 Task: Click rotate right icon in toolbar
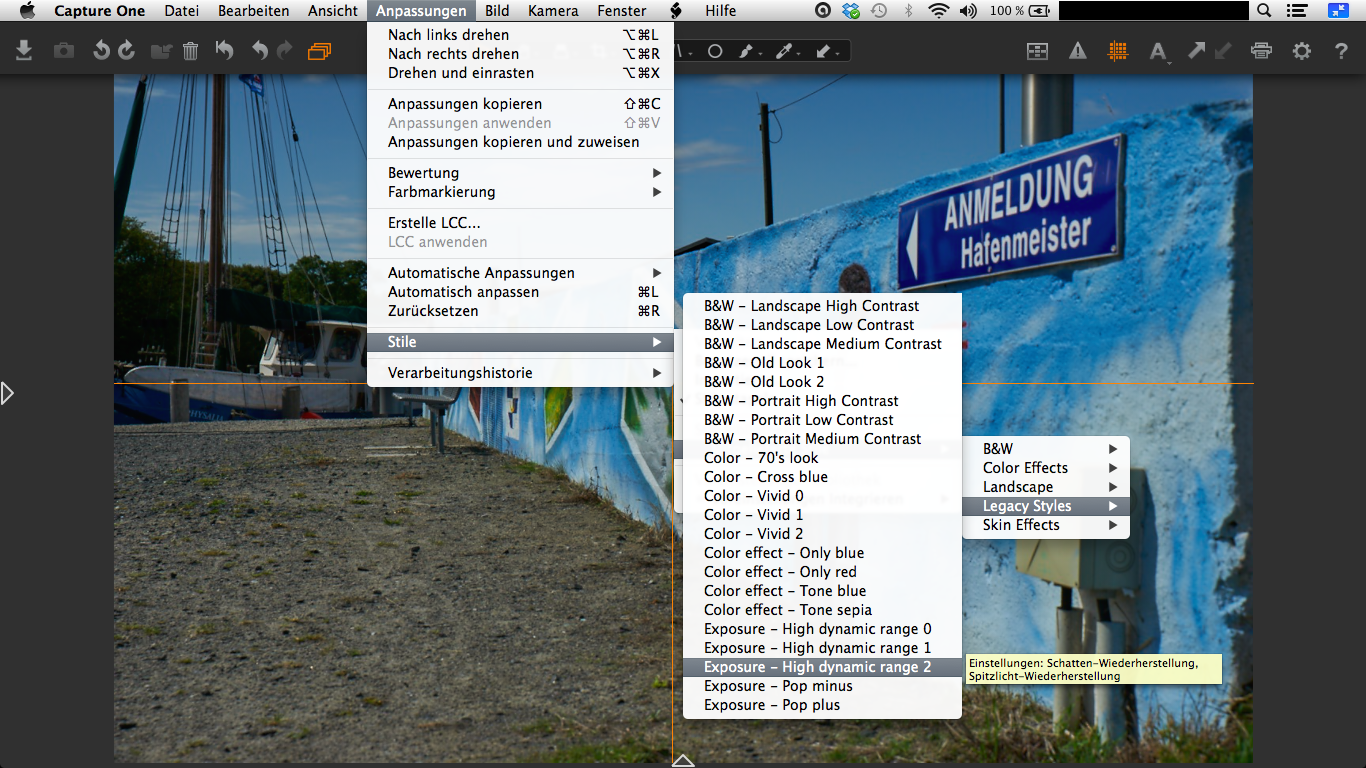coord(126,50)
